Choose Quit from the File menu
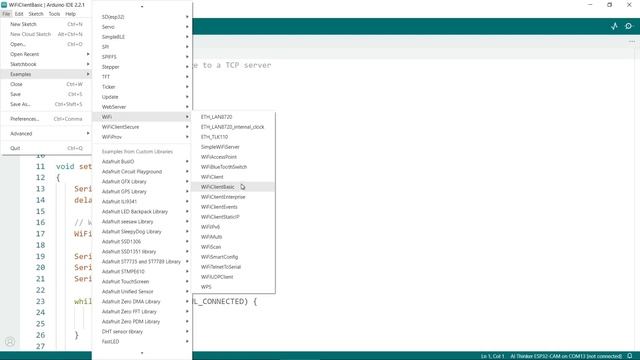The image size is (640, 360). [x=46, y=148]
